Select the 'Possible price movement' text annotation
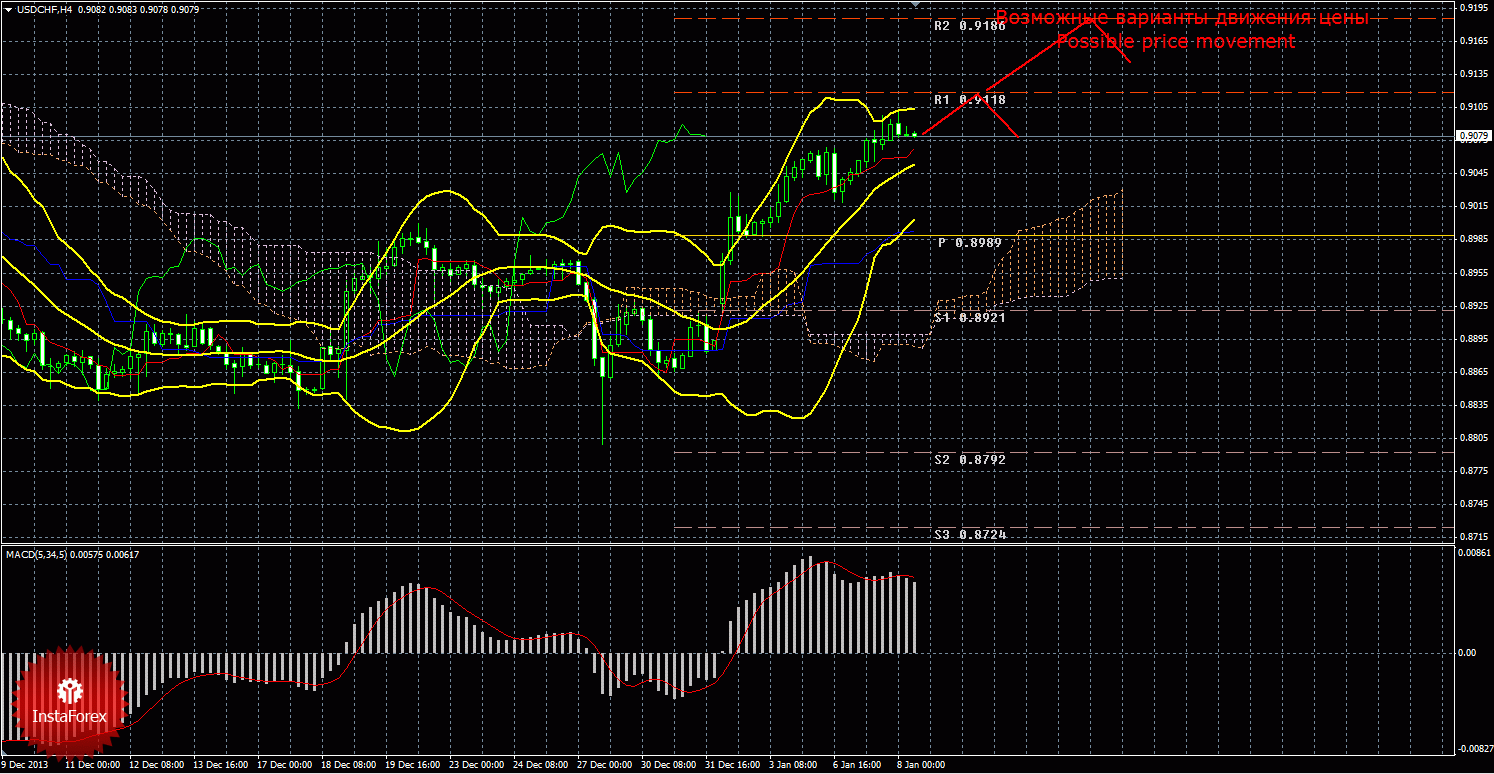 click(1176, 42)
